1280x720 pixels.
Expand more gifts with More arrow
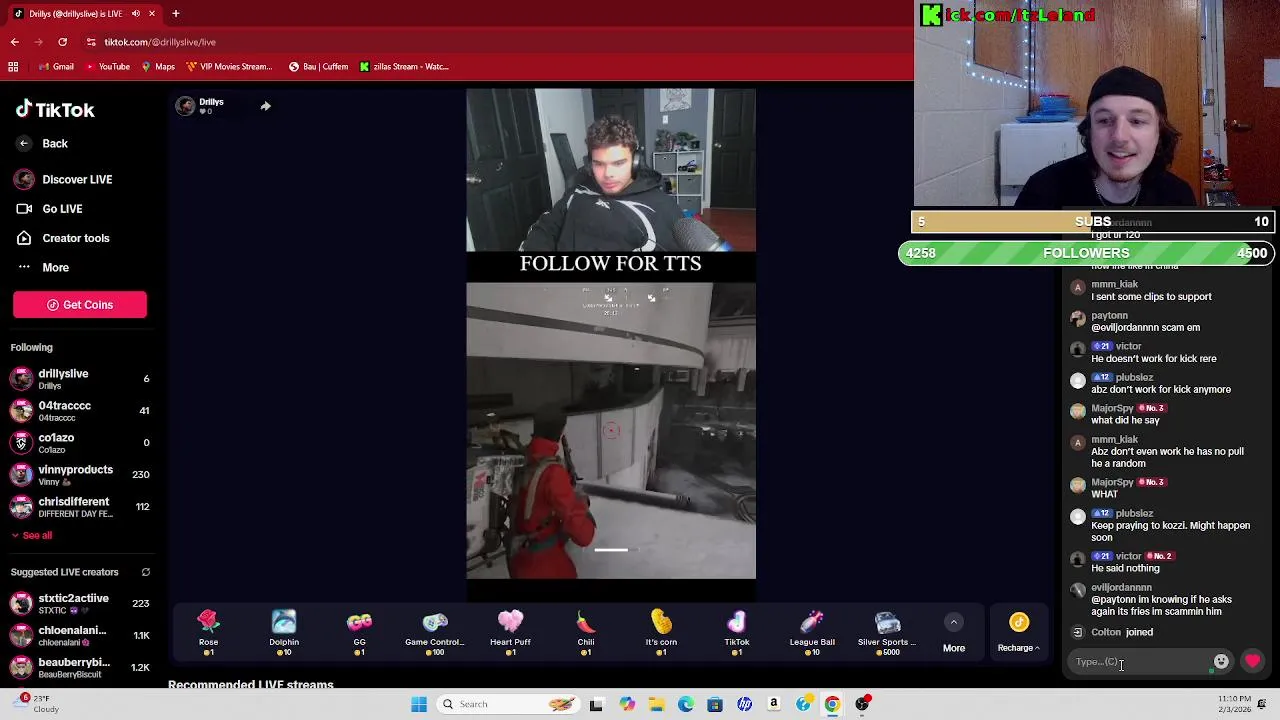[954, 633]
